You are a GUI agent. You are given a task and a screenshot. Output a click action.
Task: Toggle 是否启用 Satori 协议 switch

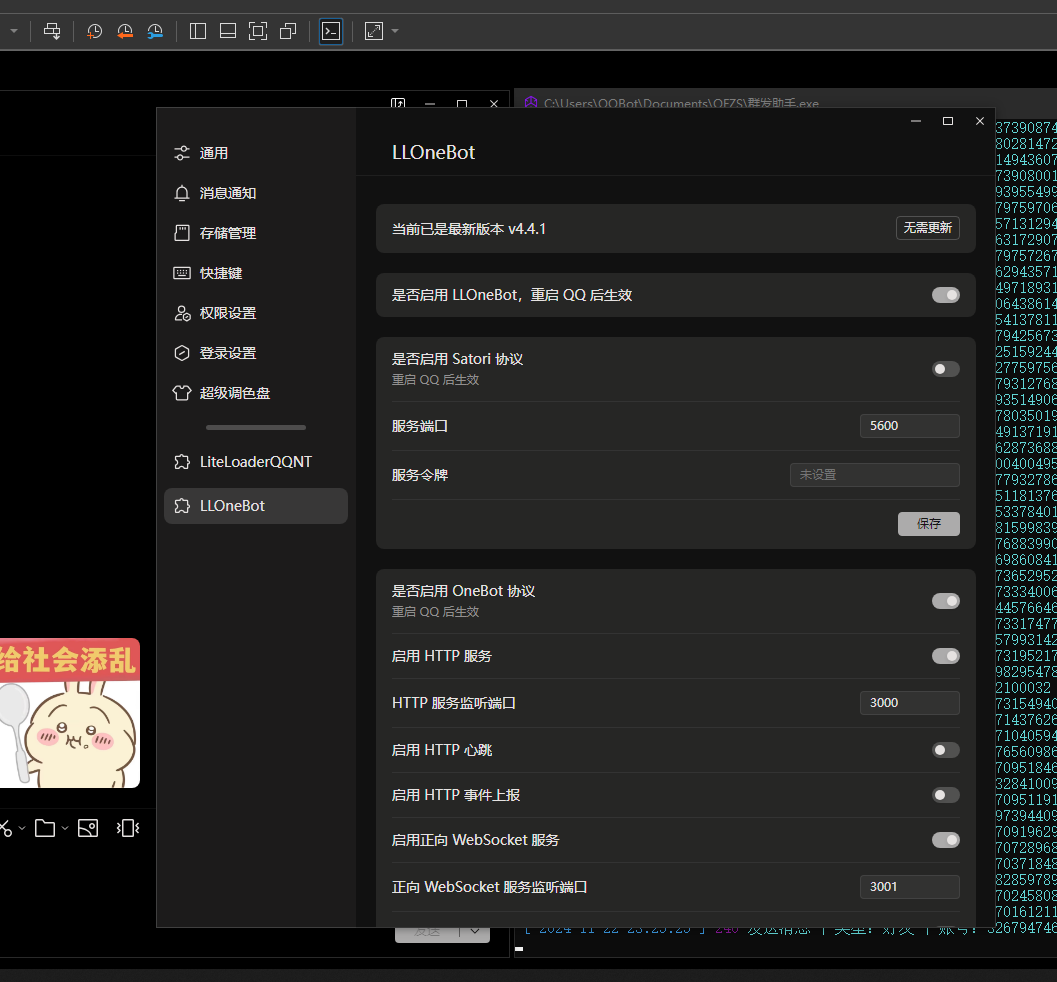(x=946, y=369)
